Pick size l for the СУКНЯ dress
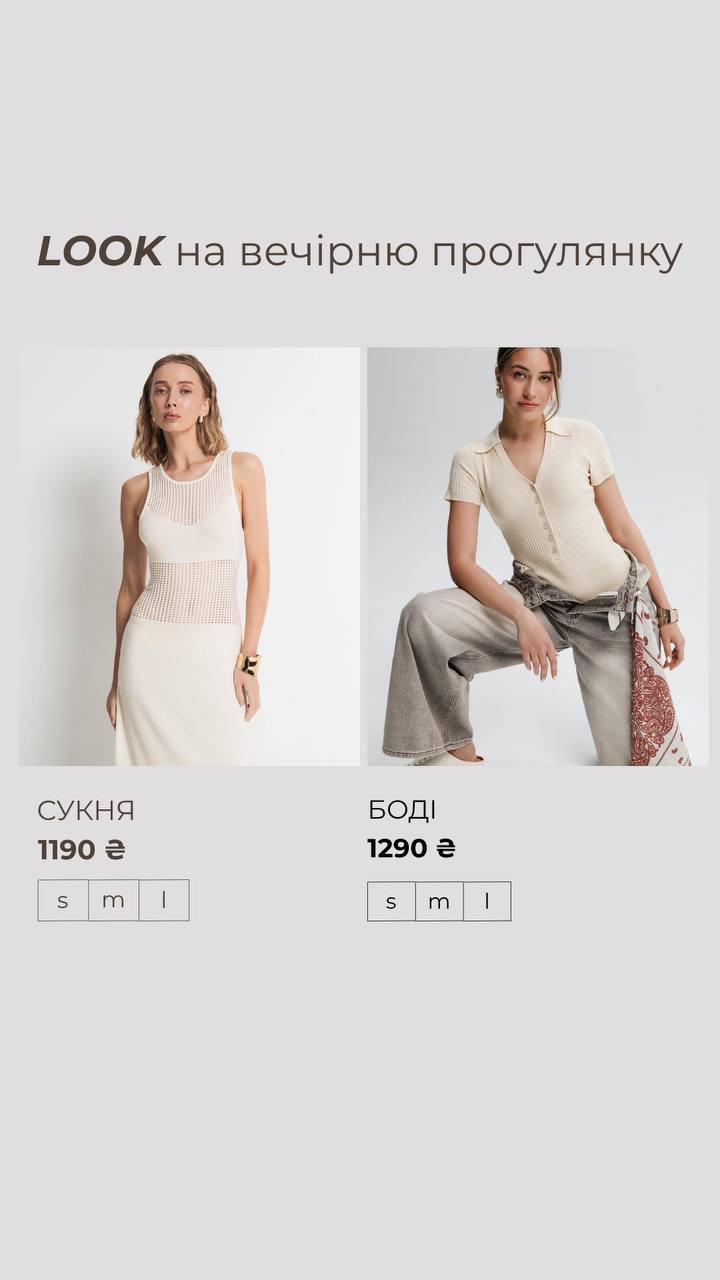 point(164,900)
